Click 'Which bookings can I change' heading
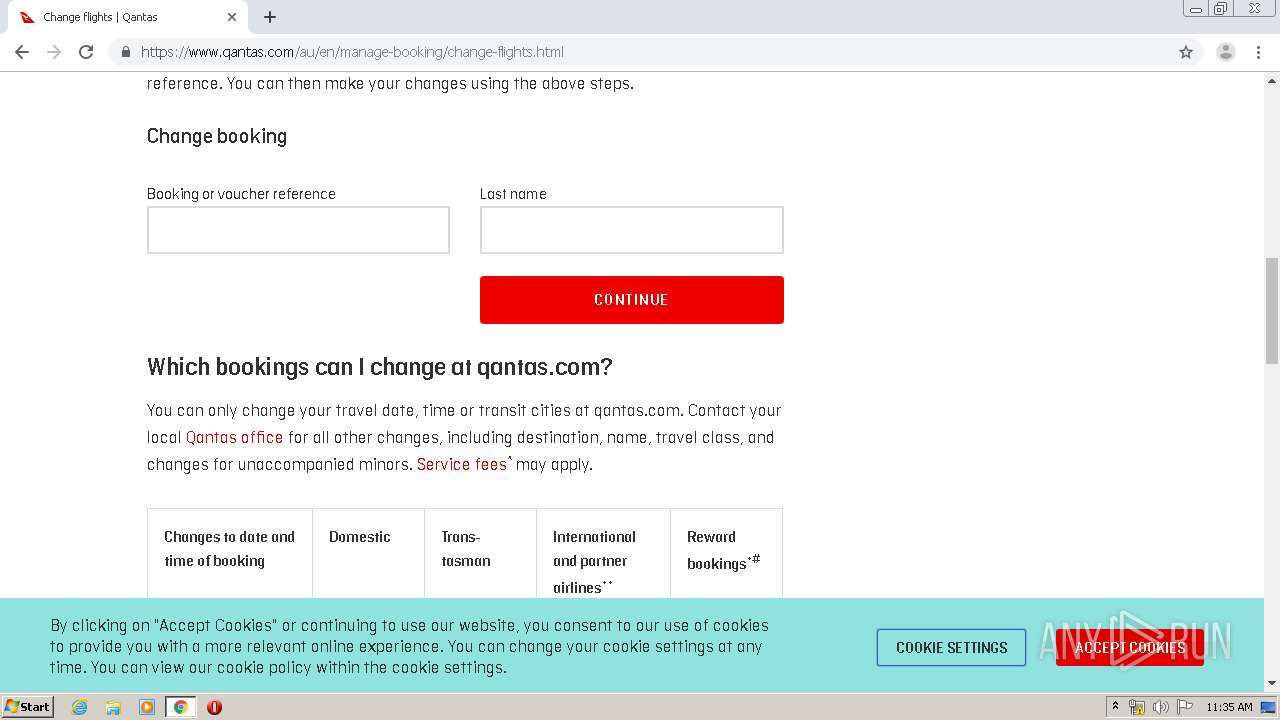This screenshot has height=720, width=1280. click(379, 367)
